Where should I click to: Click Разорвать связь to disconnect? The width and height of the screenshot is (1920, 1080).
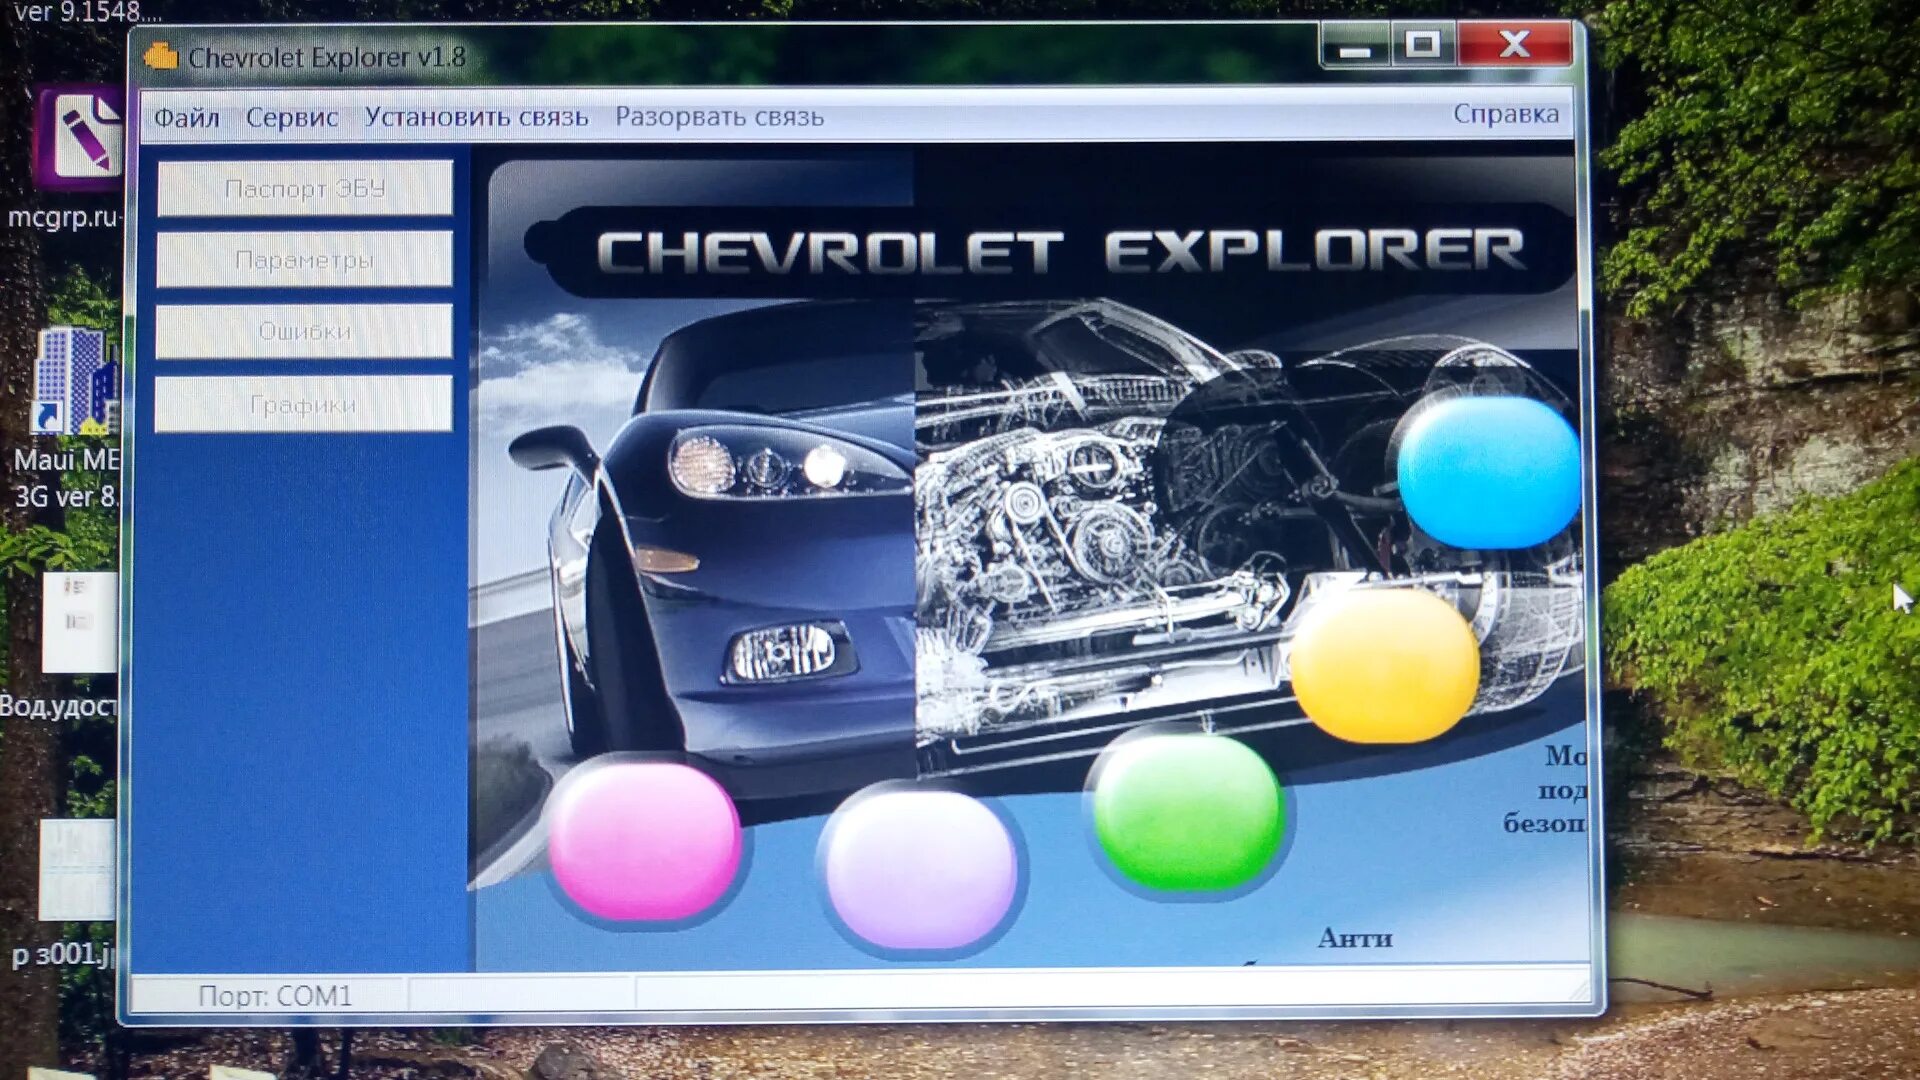(x=719, y=117)
